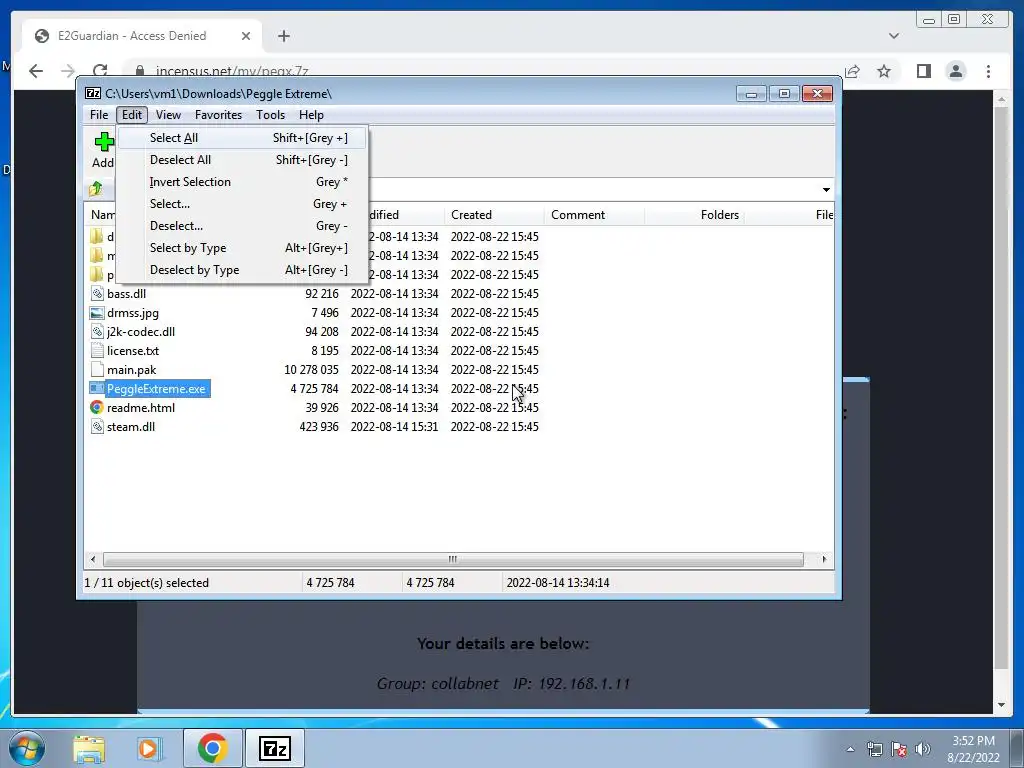Sort by the Folders column header
Viewport: 1024px width, 768px height.
pyautogui.click(x=694, y=215)
